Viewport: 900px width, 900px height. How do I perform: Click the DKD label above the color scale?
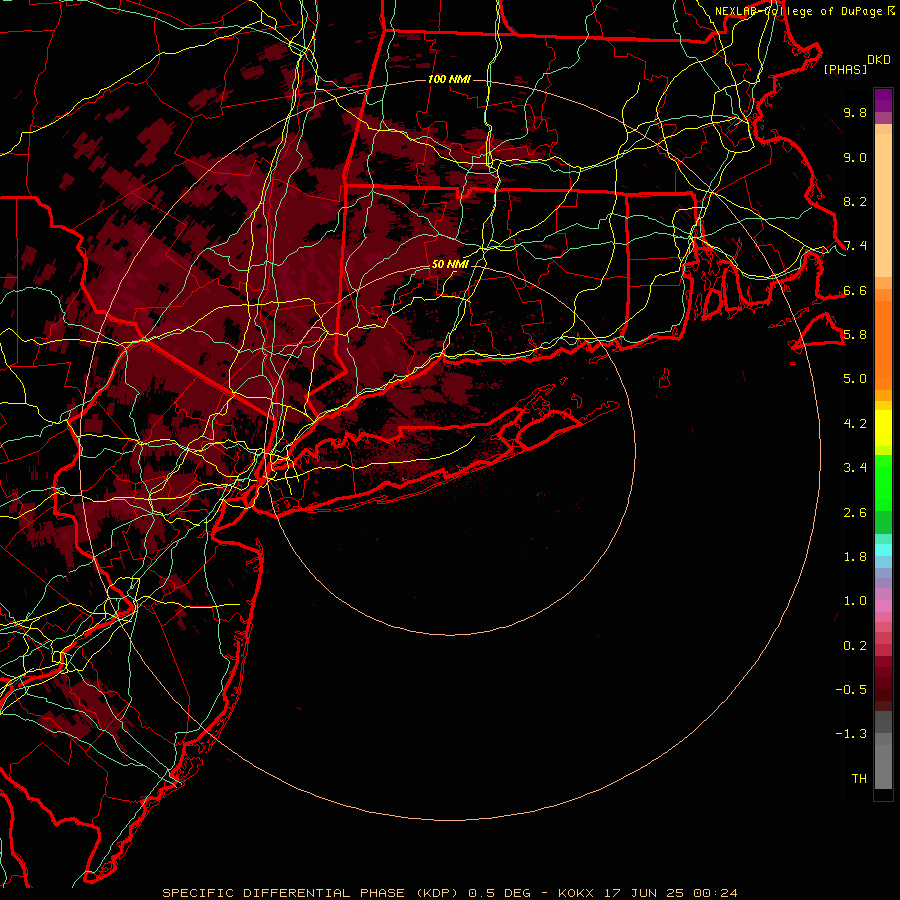[x=879, y=59]
